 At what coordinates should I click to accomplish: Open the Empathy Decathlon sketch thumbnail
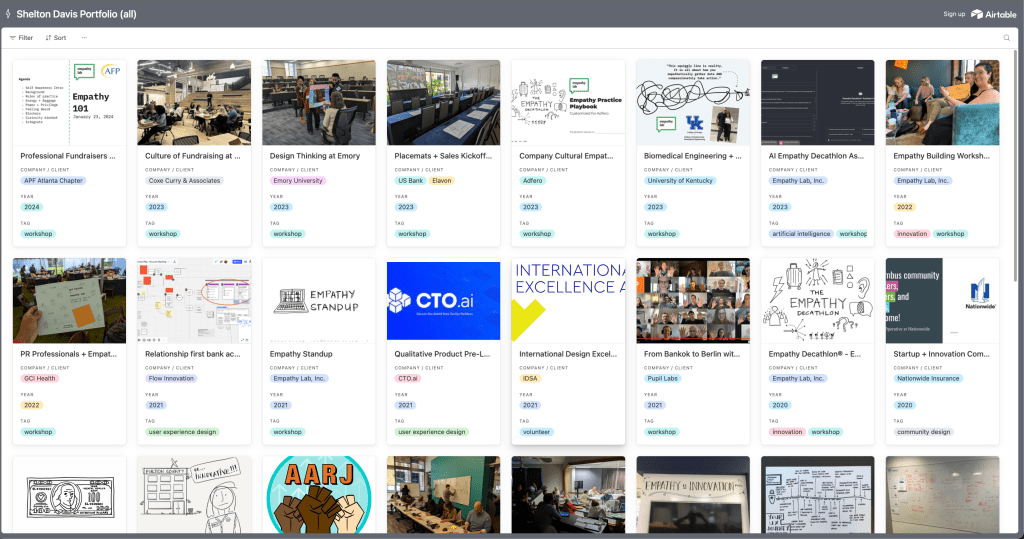[817, 300]
